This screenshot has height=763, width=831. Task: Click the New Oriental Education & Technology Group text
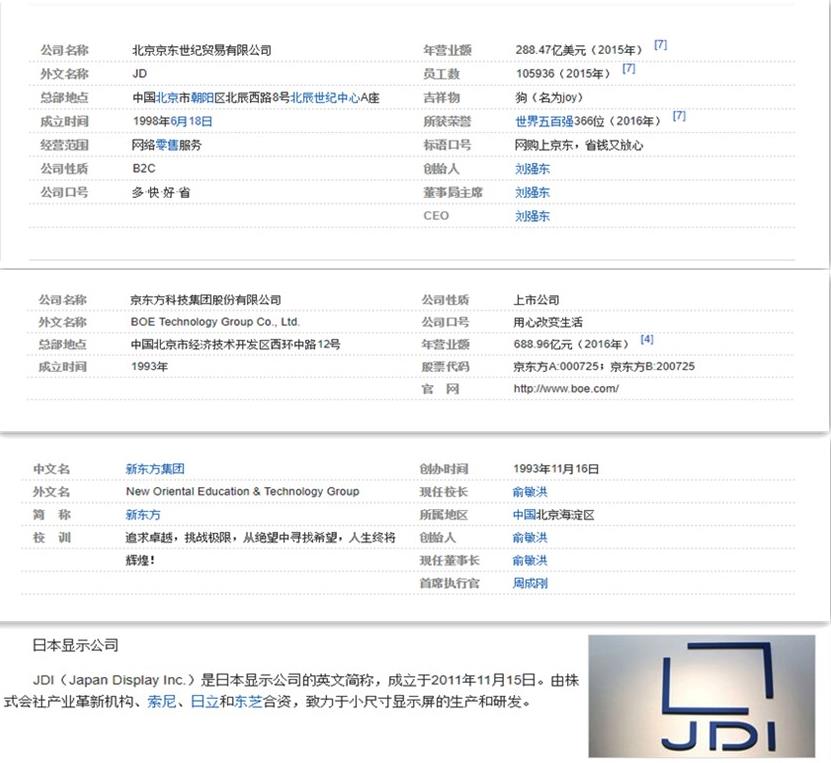(242, 492)
